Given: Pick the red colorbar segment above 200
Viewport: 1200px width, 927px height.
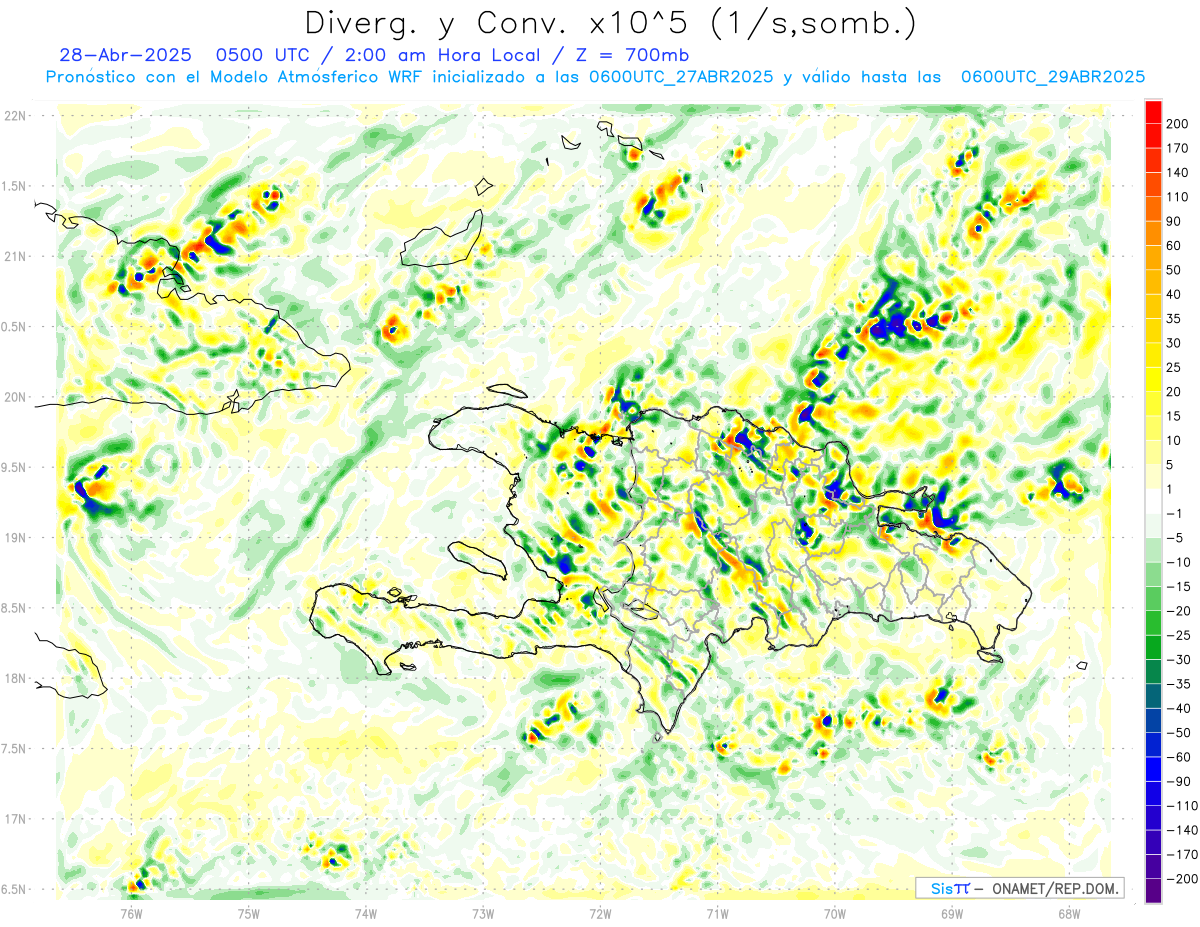Looking at the screenshot, I should click(1153, 112).
